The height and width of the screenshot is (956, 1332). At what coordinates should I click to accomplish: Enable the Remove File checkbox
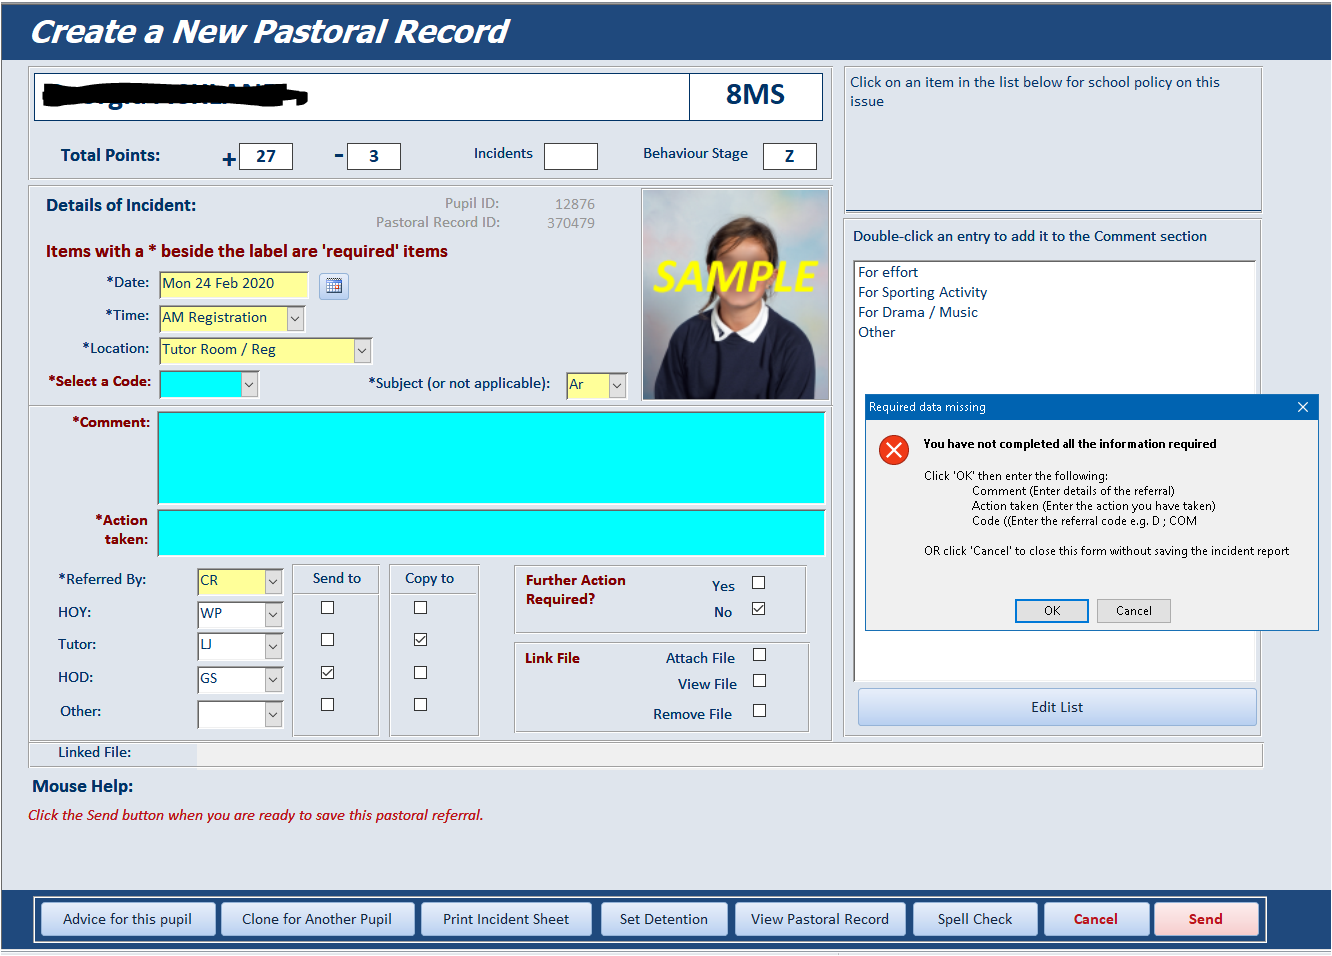click(x=759, y=710)
